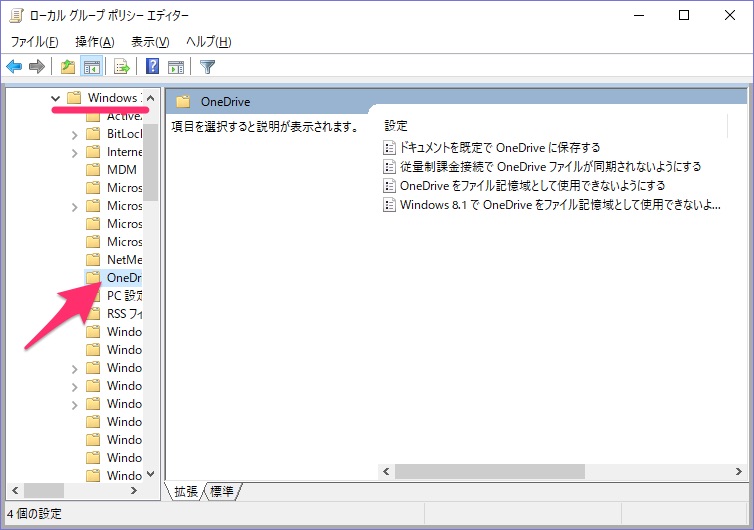Click tree pane scroll up arrow

[x=151, y=98]
